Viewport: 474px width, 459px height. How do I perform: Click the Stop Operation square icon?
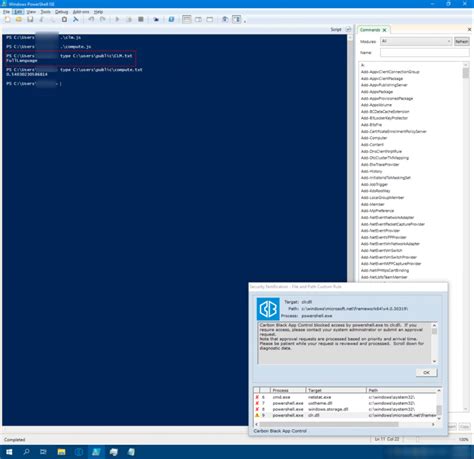141,20
